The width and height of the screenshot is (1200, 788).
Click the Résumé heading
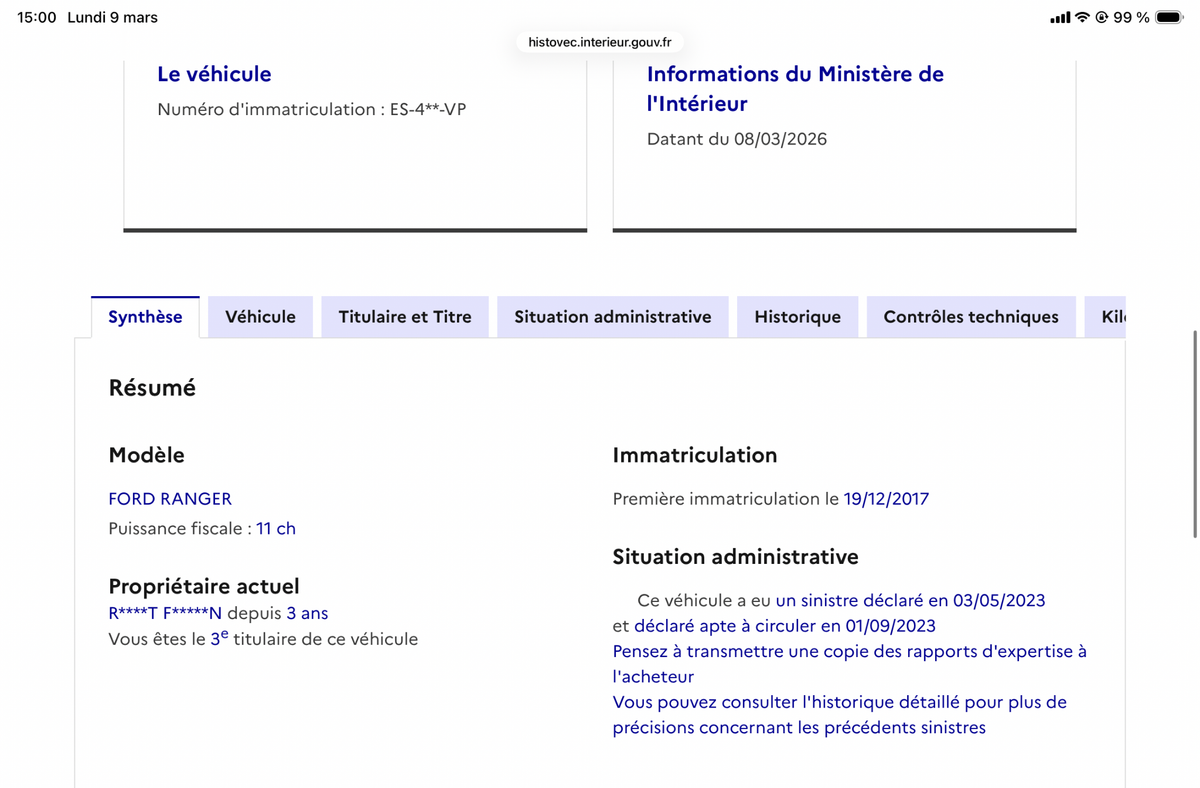click(x=152, y=388)
